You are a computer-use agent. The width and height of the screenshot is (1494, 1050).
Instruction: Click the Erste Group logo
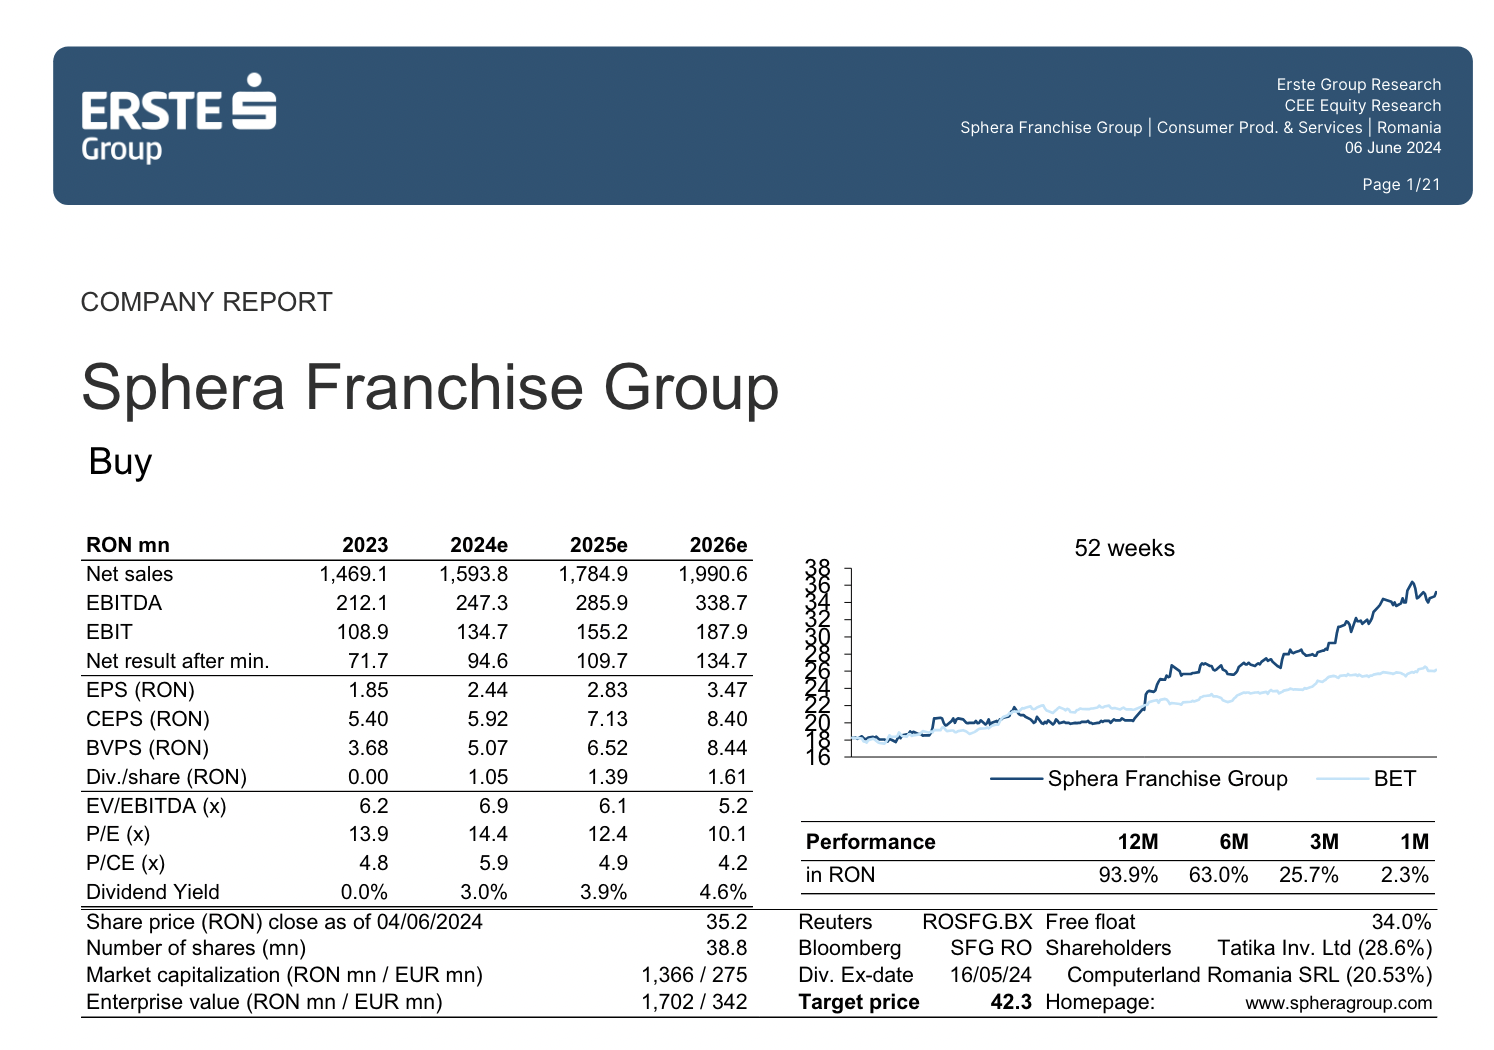178,118
